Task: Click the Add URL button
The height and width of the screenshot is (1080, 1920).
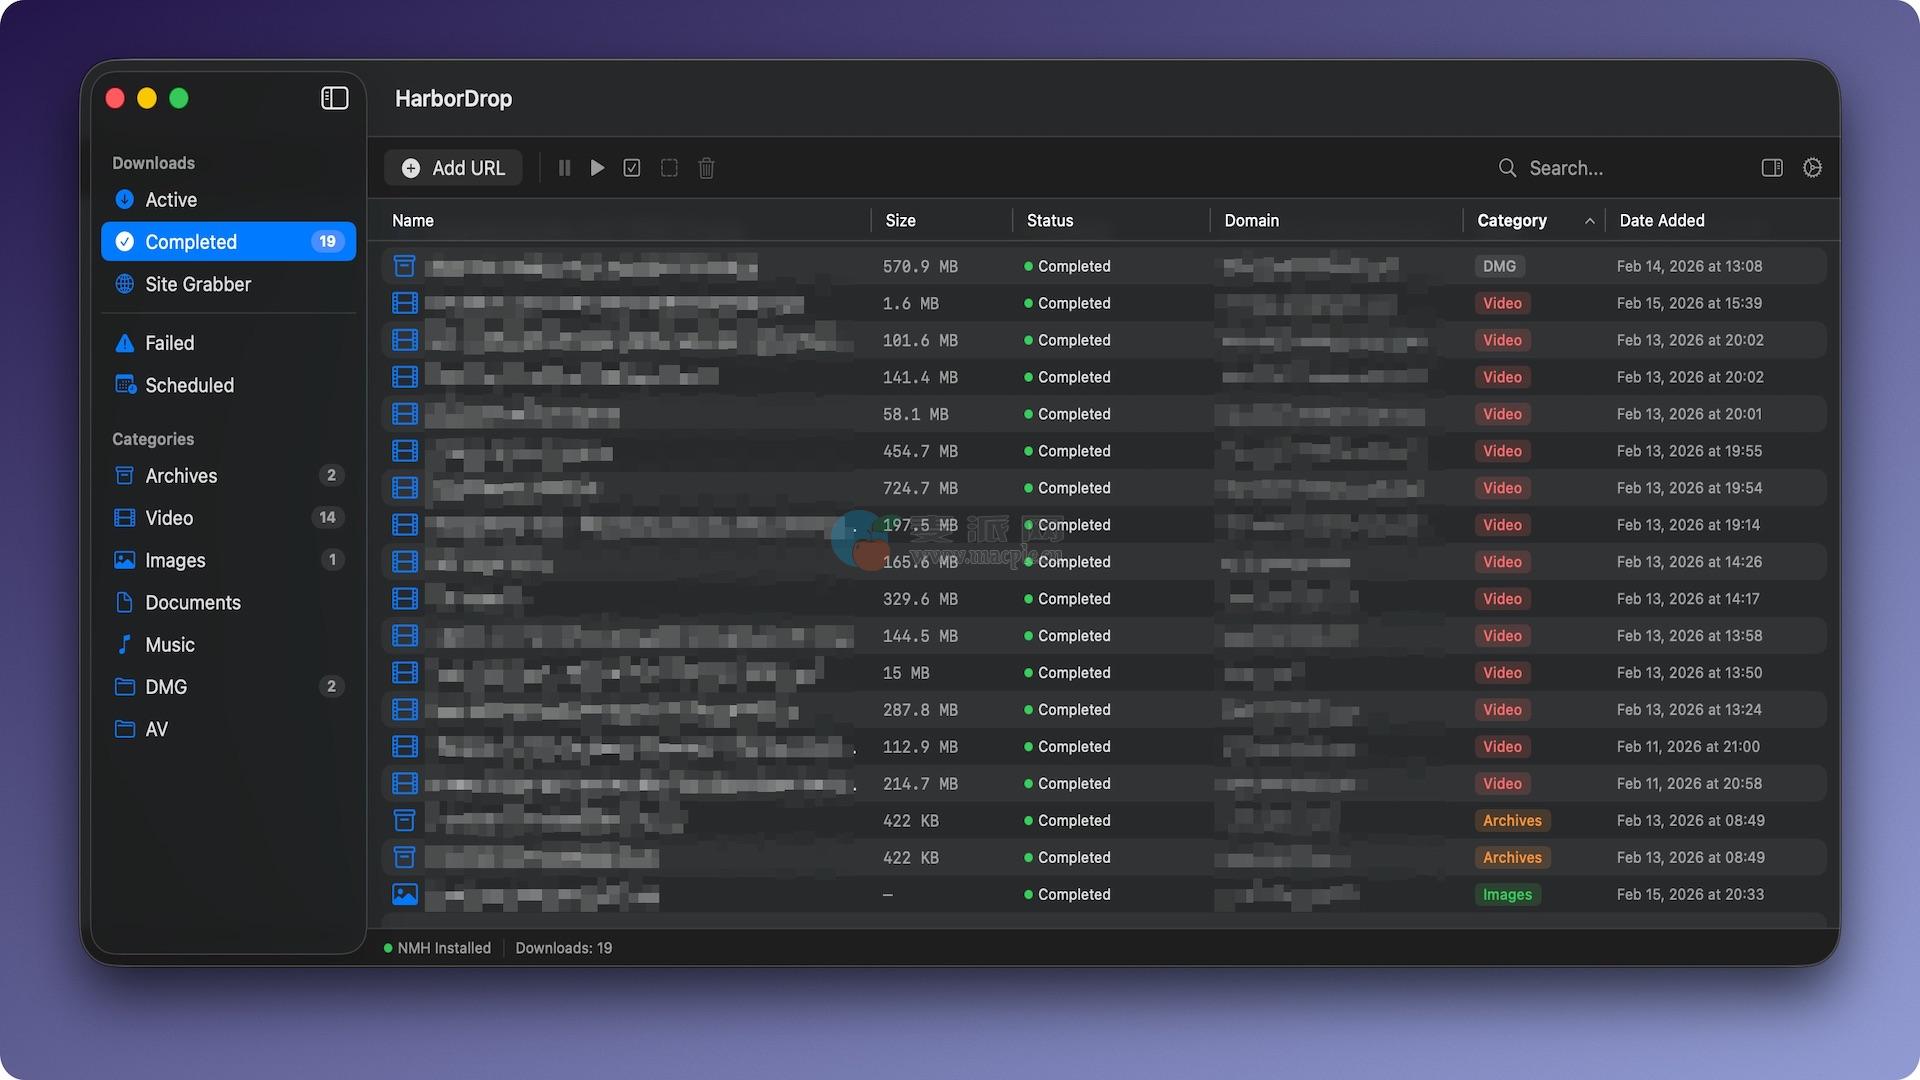Action: pyautogui.click(x=453, y=168)
